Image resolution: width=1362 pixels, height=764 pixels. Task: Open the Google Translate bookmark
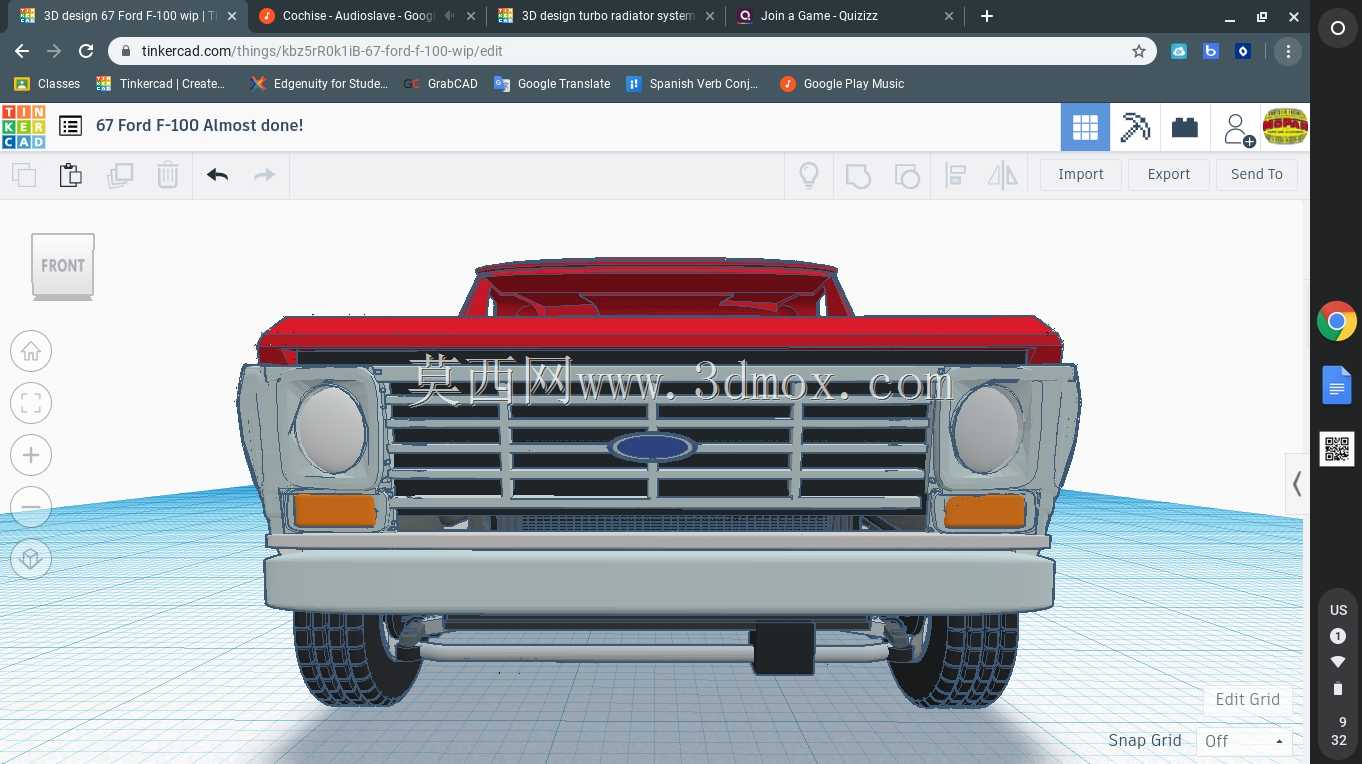[552, 84]
